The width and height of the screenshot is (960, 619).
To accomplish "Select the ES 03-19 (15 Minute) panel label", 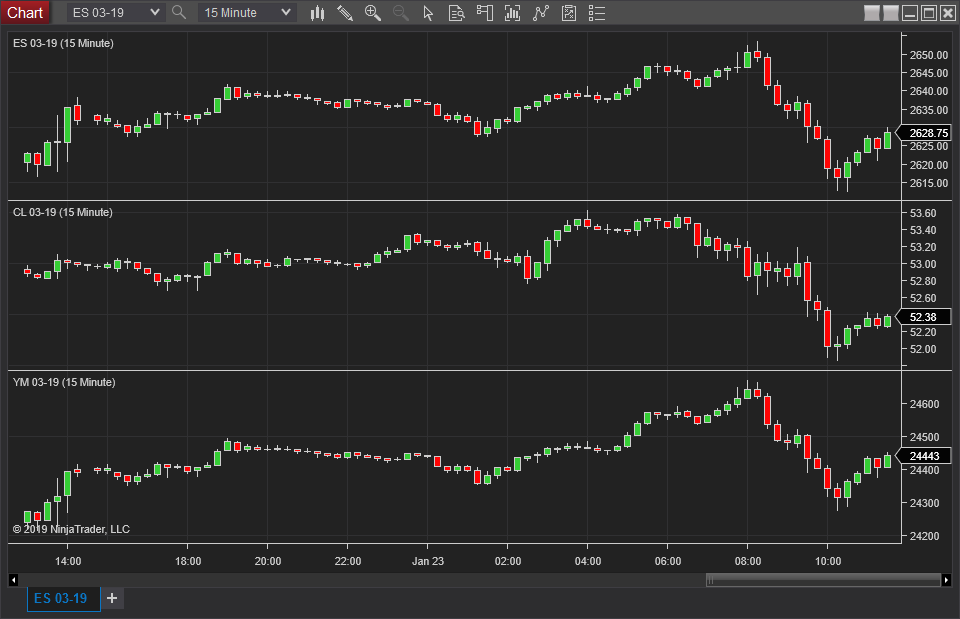I will (63, 43).
